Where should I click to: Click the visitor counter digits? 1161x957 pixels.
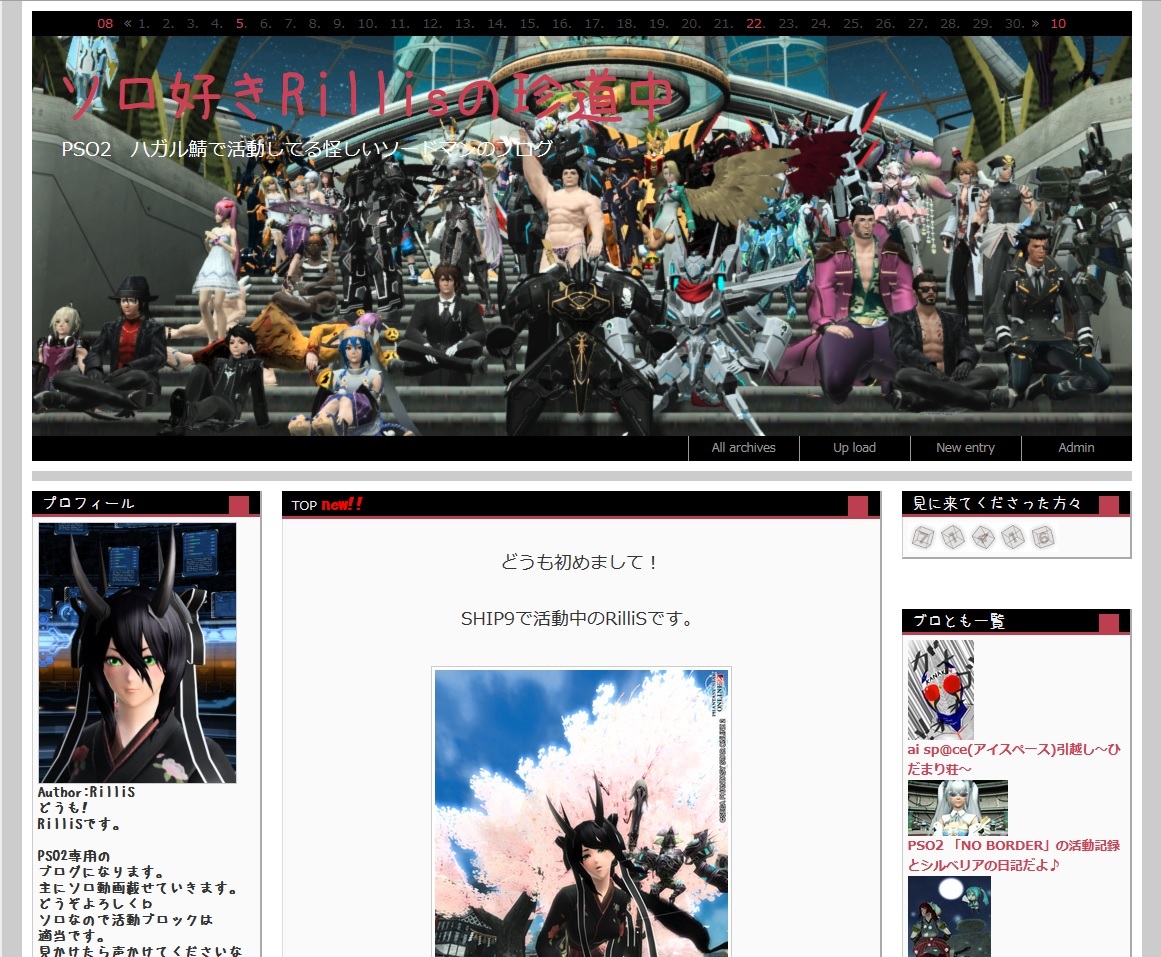(983, 537)
